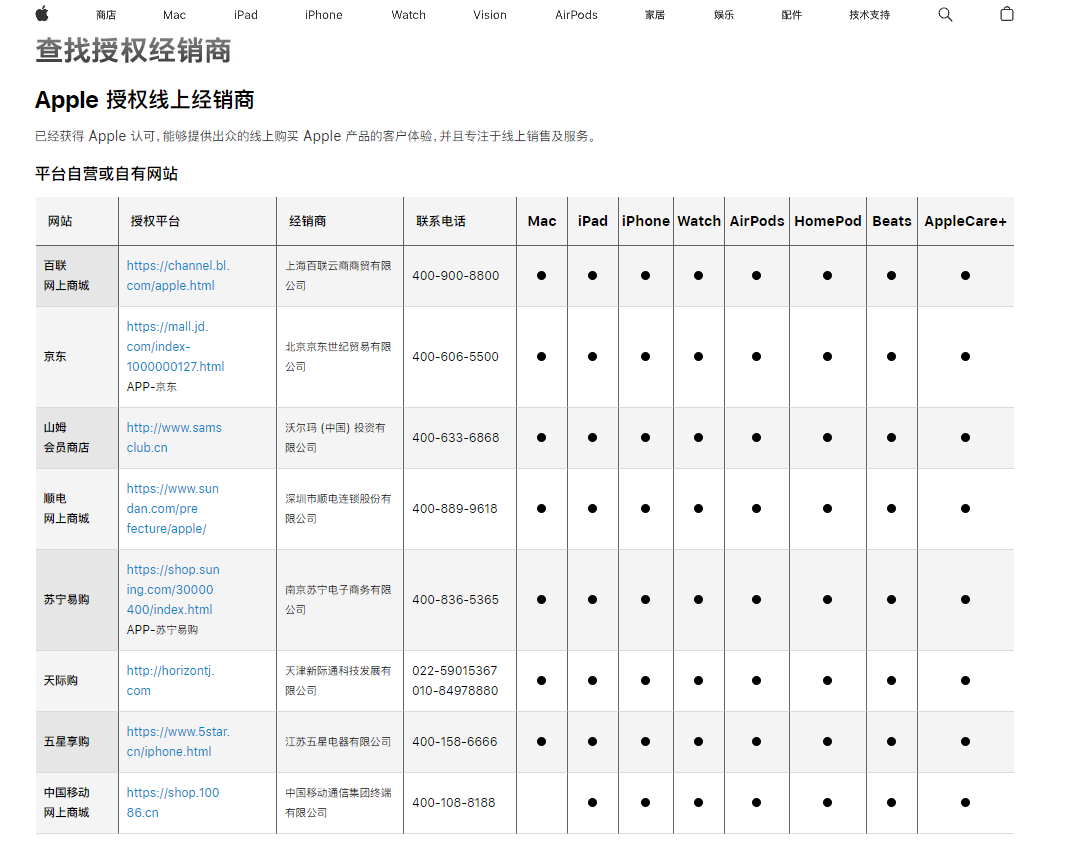Go to the Mac navigation item
Screen dimensions: 1081x842
(x=174, y=15)
